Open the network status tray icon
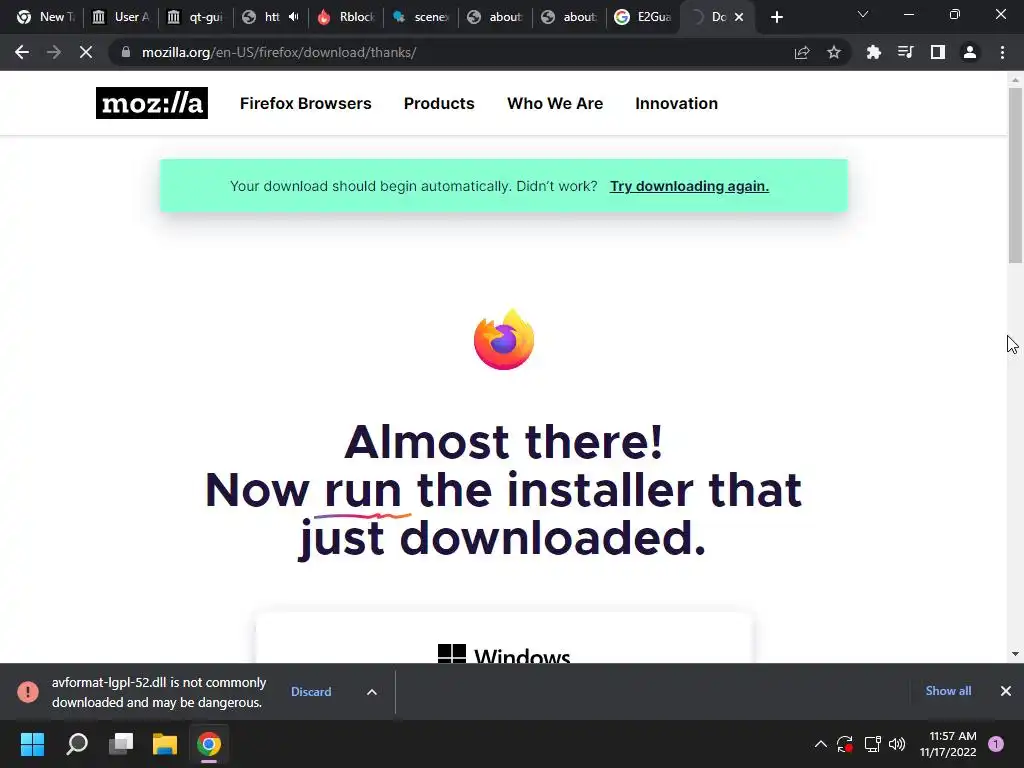1024x768 pixels. (x=872, y=744)
